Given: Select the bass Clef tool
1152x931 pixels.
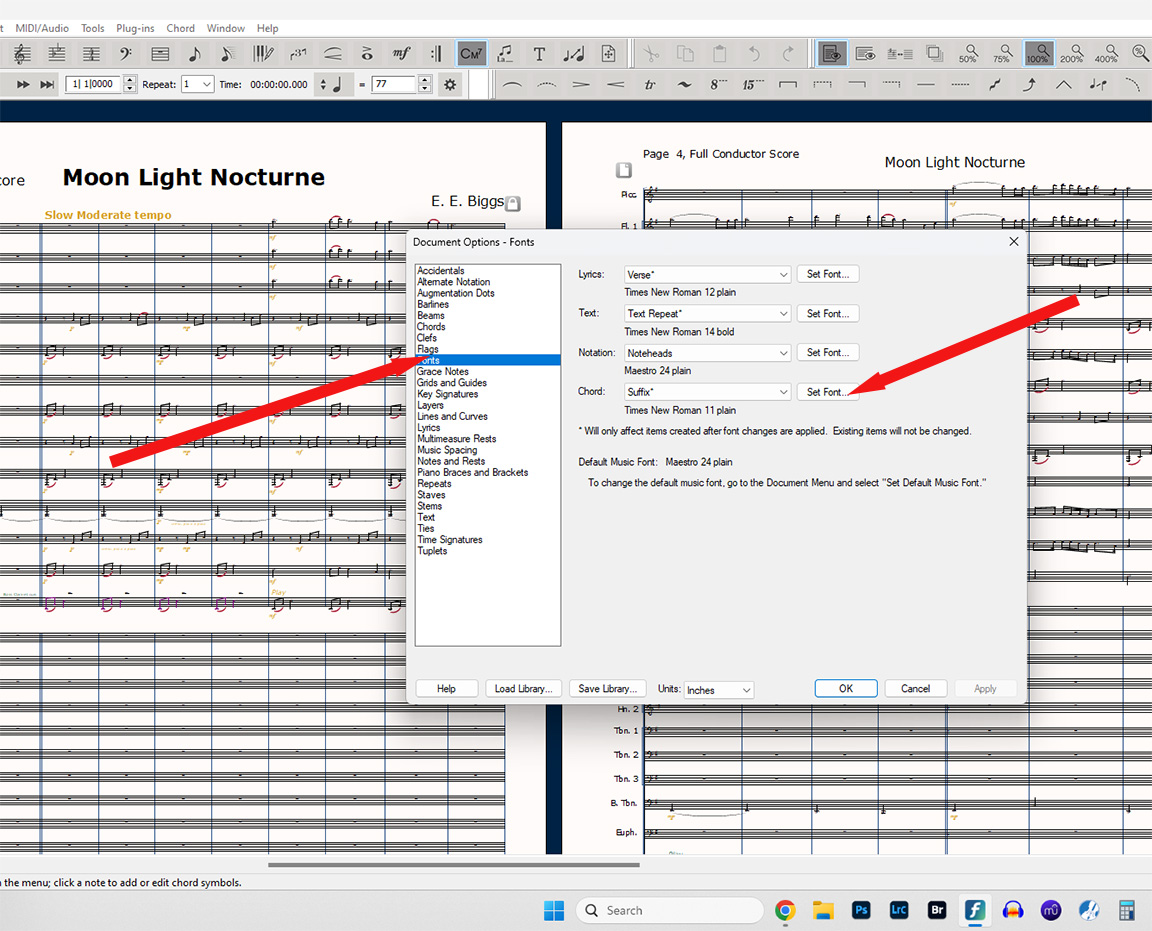Looking at the screenshot, I should coord(126,54).
